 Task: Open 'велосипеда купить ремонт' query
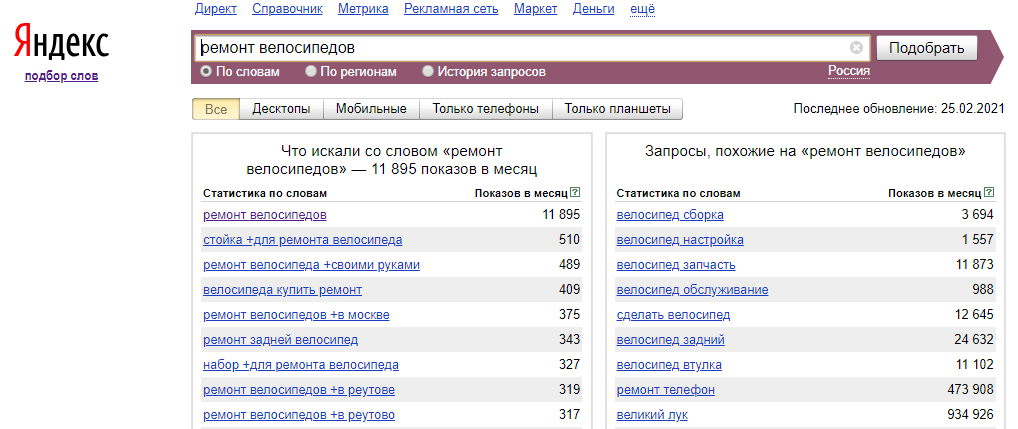click(x=282, y=290)
